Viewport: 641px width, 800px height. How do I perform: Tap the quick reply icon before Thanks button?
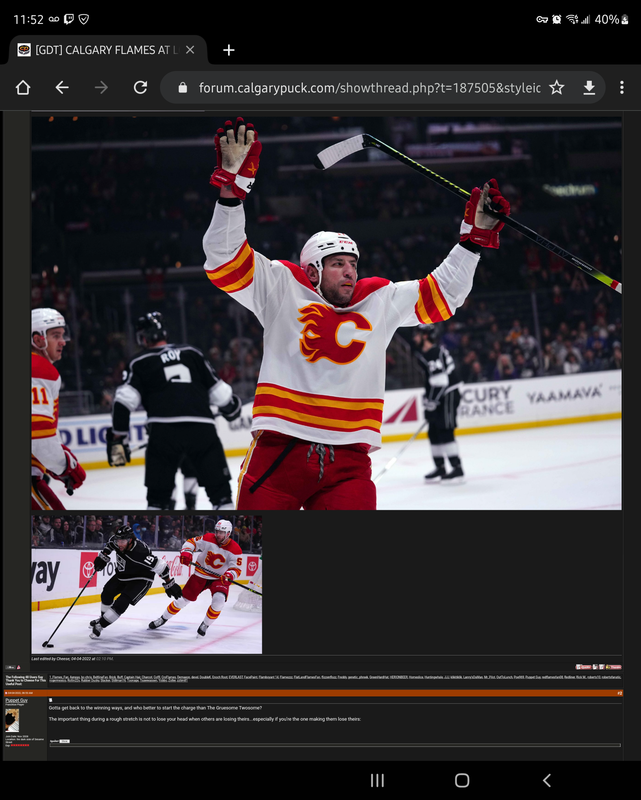(602, 667)
